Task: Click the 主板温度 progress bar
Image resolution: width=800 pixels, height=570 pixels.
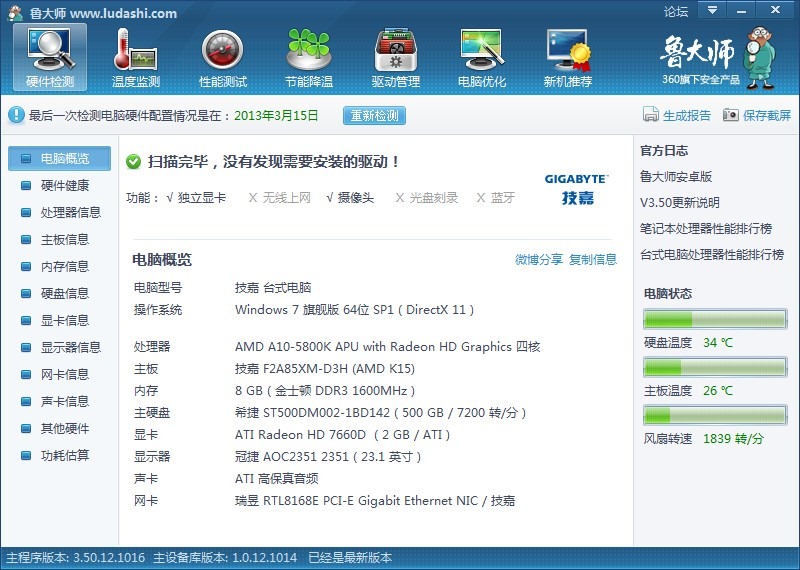Action: [x=715, y=367]
